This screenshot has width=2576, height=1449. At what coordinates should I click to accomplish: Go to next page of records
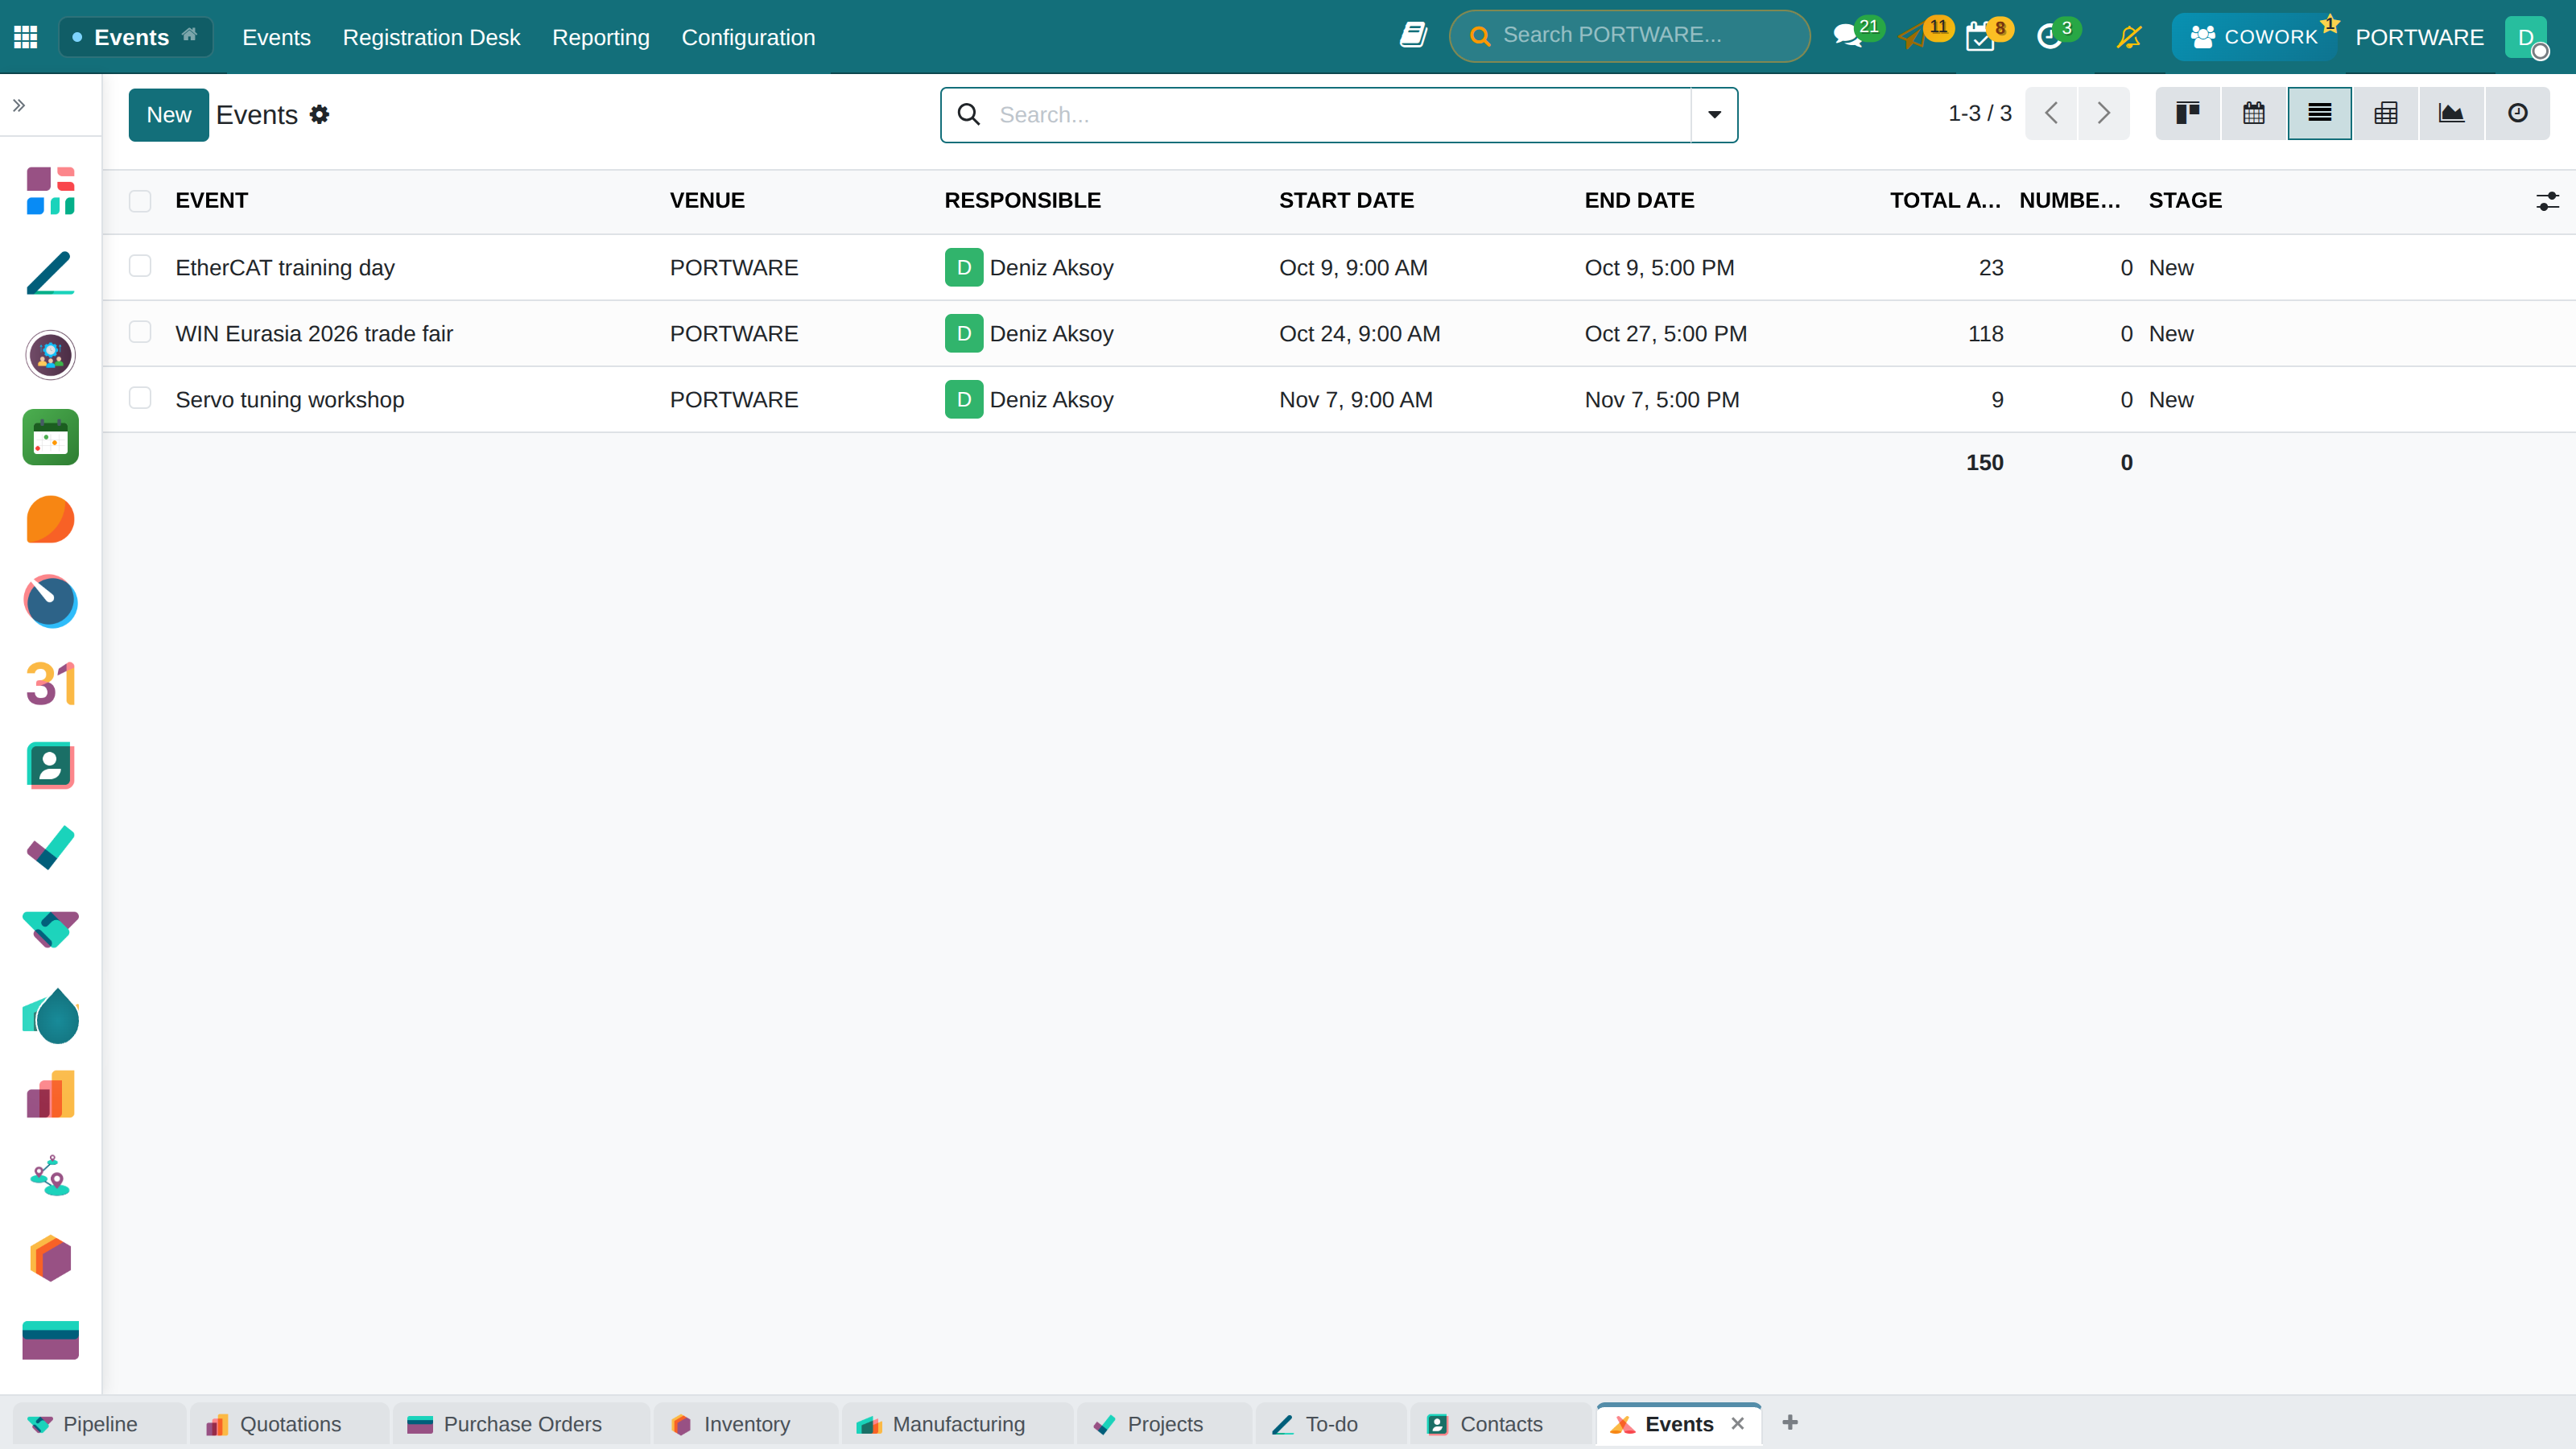click(2103, 114)
